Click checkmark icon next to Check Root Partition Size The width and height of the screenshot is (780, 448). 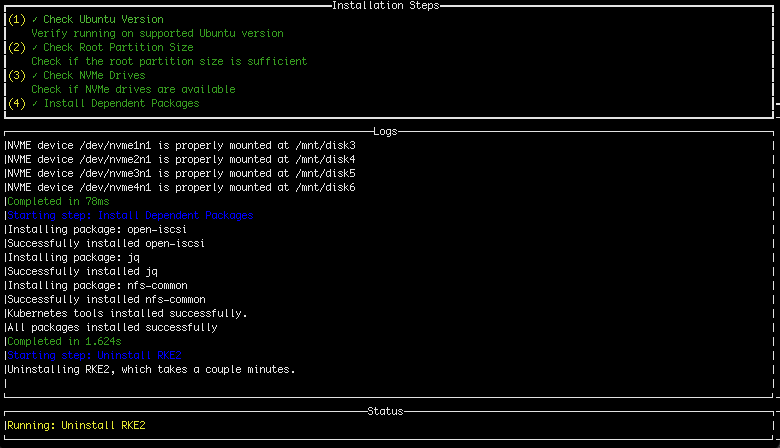click(35, 47)
